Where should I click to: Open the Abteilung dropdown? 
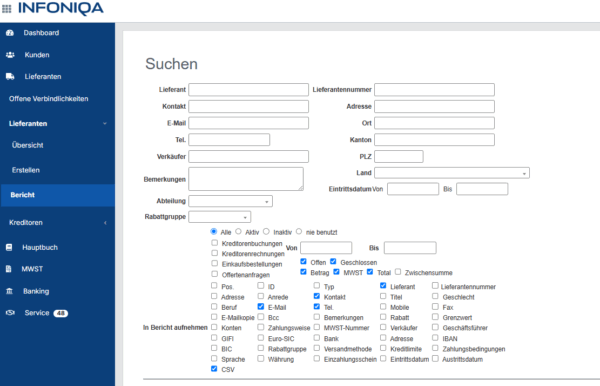230,201
